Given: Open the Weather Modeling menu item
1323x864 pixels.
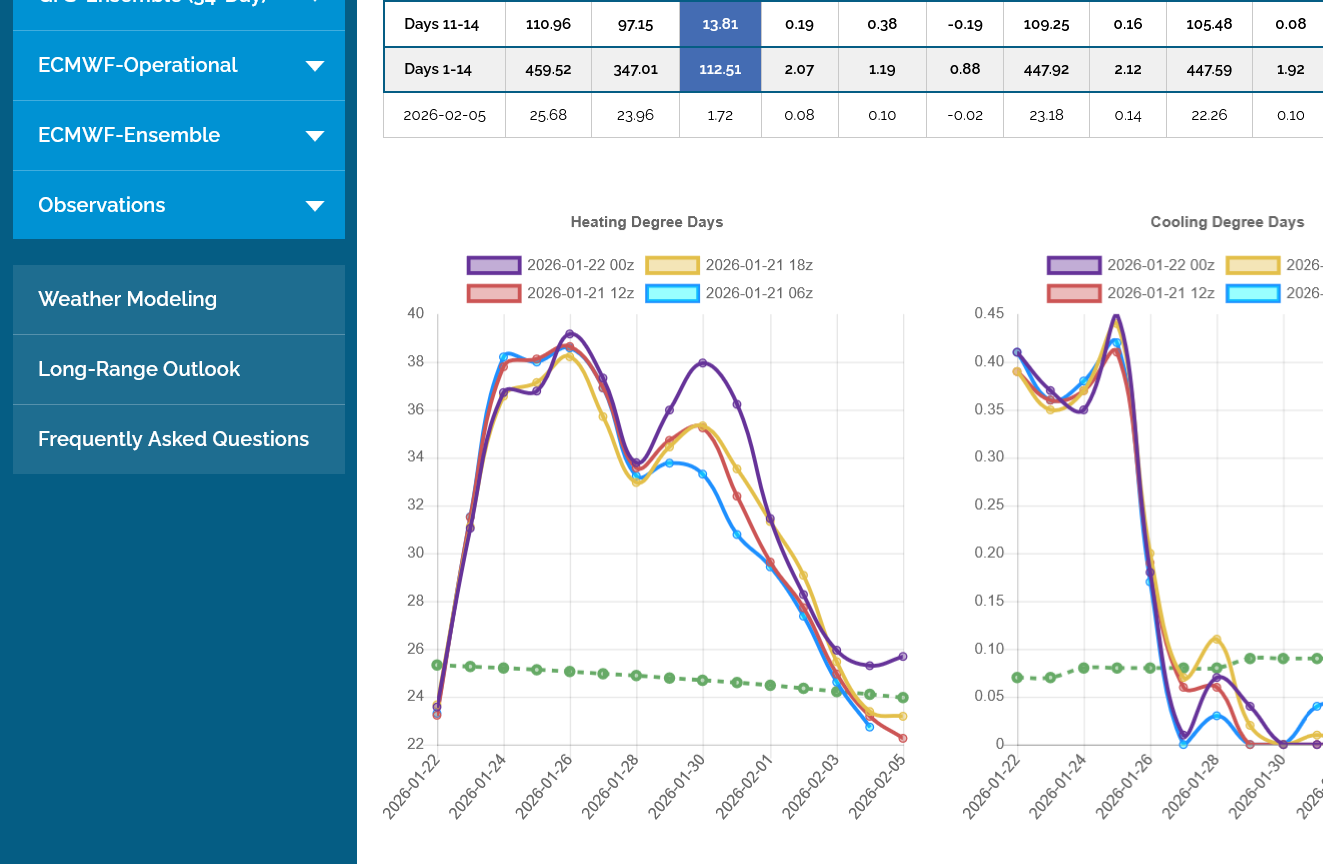Looking at the screenshot, I should (x=127, y=299).
